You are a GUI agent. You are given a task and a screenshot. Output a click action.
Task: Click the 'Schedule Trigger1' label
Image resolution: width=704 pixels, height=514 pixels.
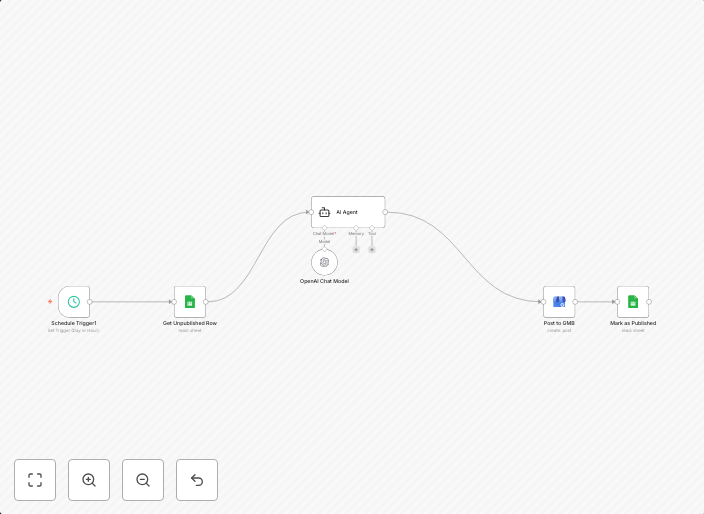pyautogui.click(x=74, y=323)
